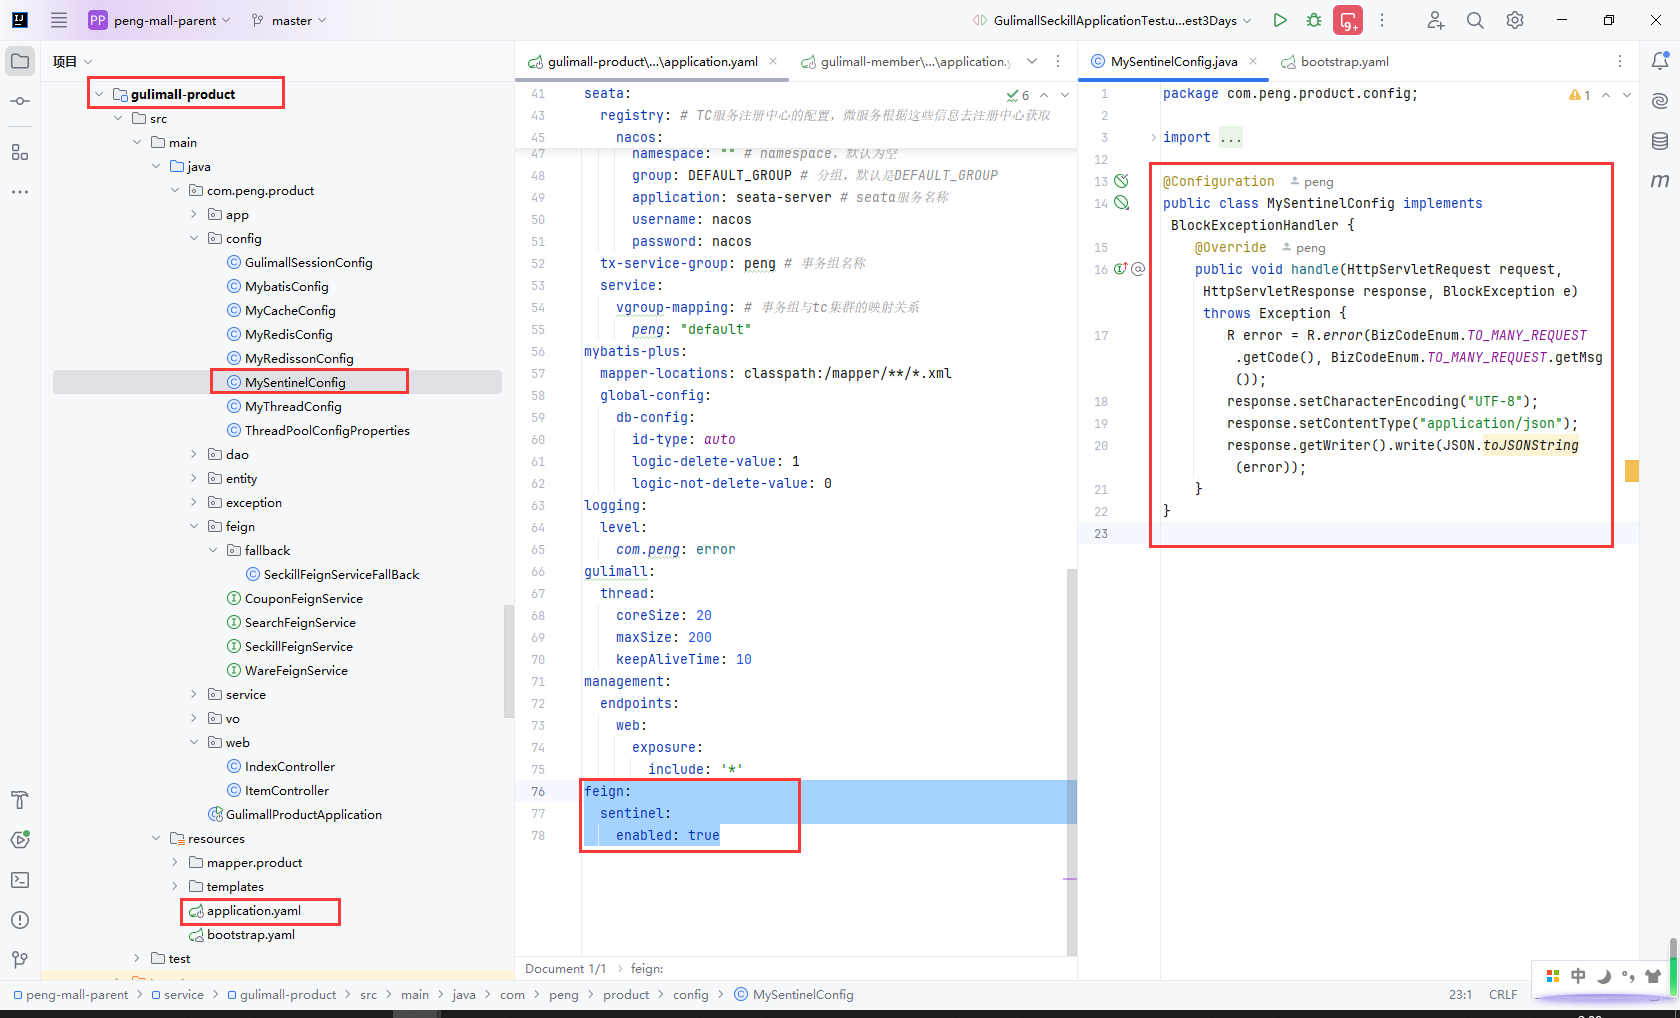1680x1018 pixels.
Task: Open the Problems tool window
Action: coord(20,920)
